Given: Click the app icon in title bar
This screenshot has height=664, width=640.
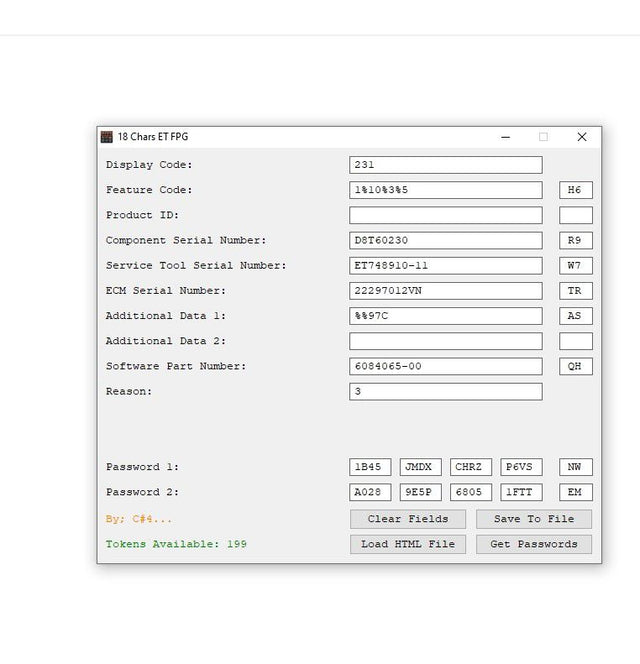Looking at the screenshot, I should point(107,137).
